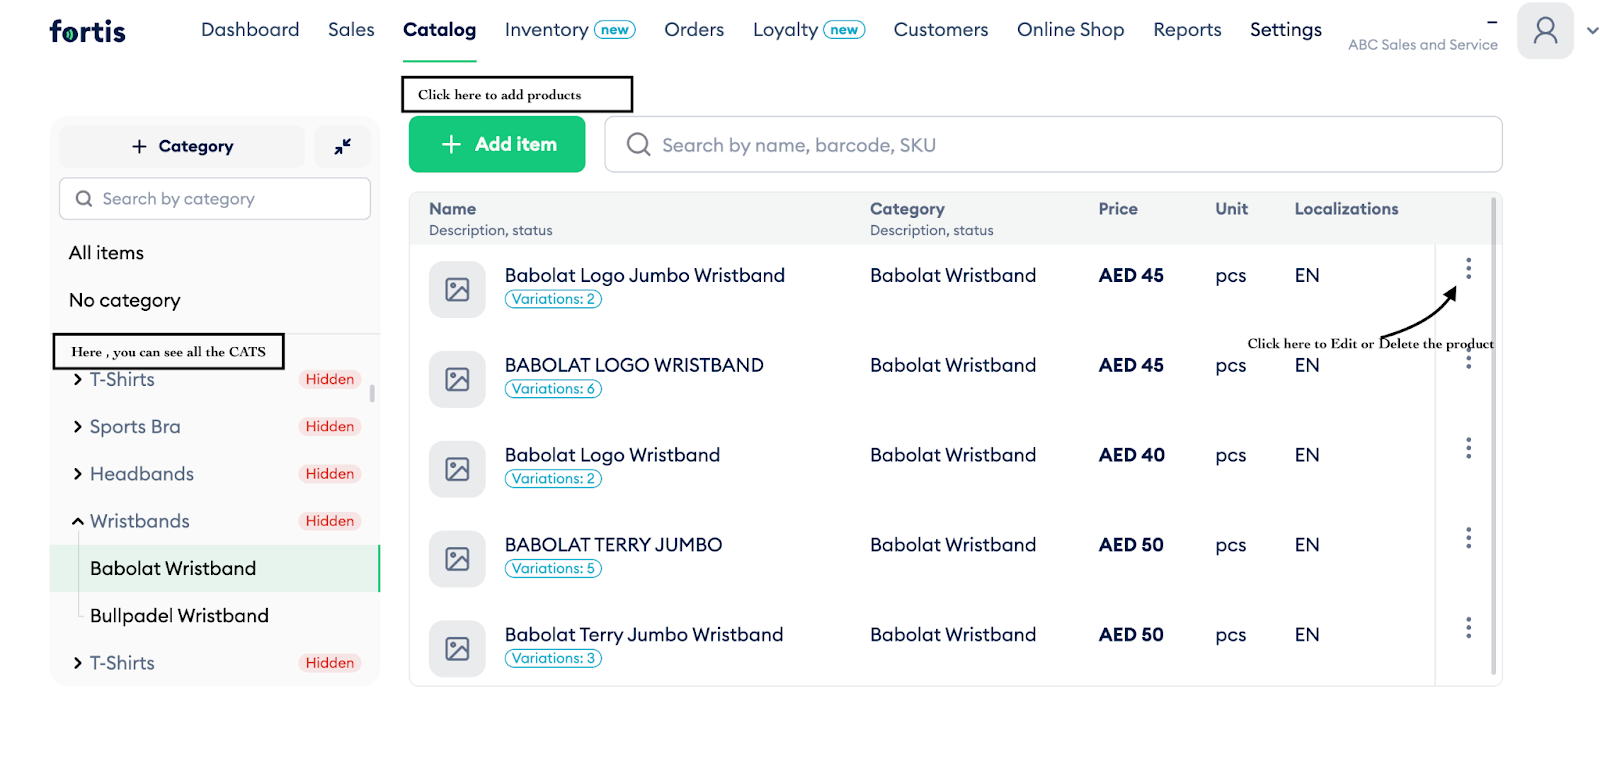Screen dimensions: 1600x772
Task: View the Reports tab
Action: point(1187,30)
